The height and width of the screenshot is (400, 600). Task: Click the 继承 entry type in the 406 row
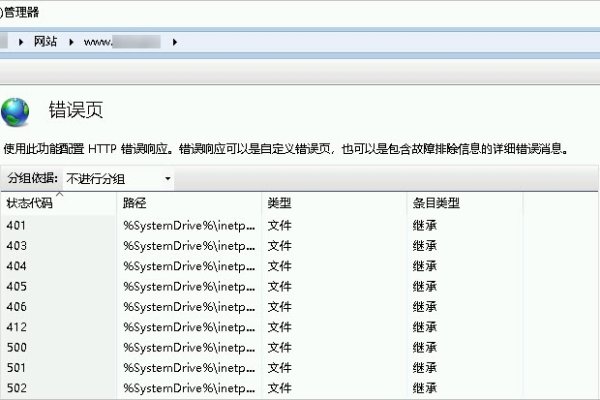point(425,307)
